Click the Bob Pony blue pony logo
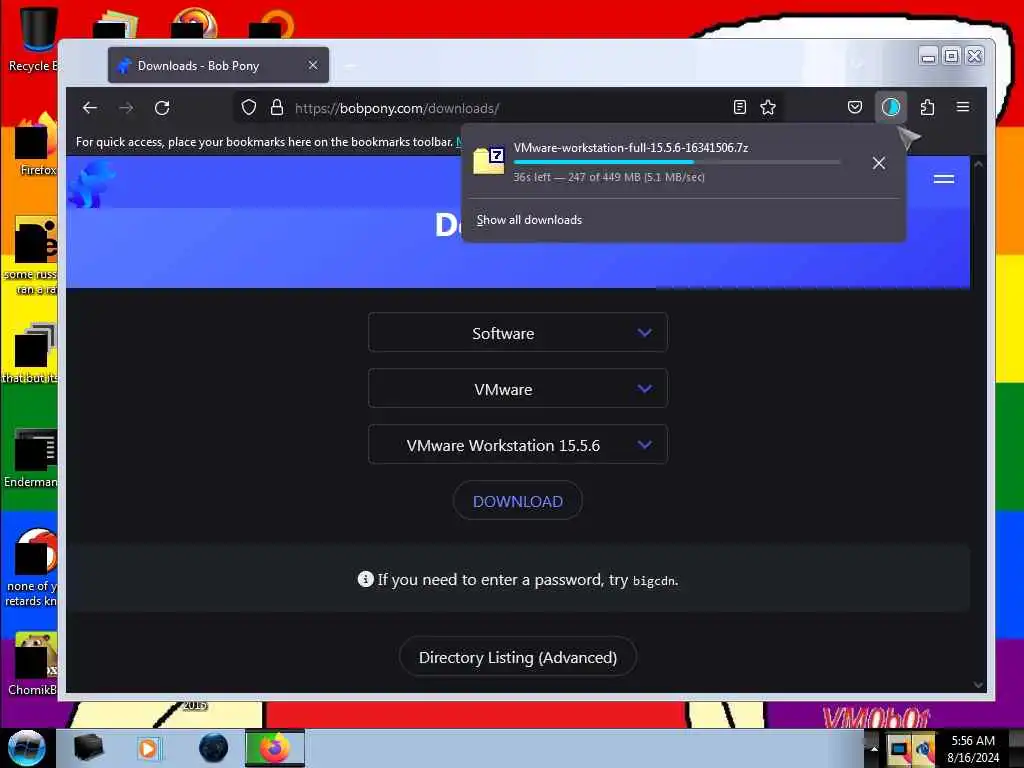Screen dimensions: 1024x768 91,184
